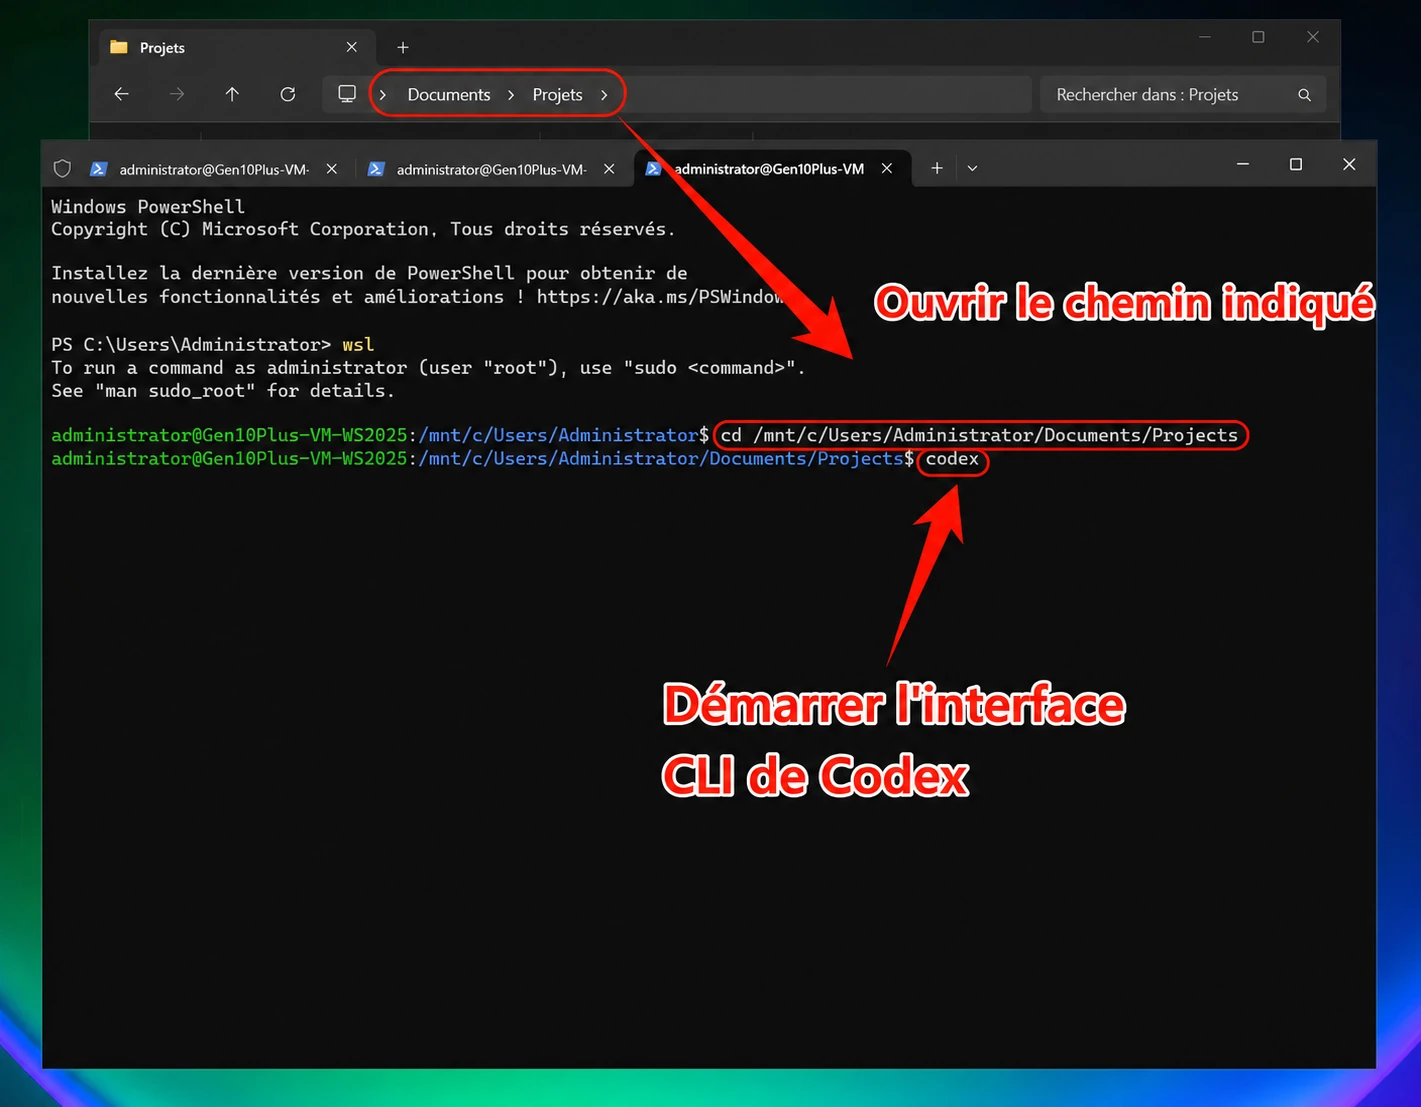Screen dimensions: 1421x1107
Task: Click the magnifier icon in Explorer's search box
Action: 1304,95
